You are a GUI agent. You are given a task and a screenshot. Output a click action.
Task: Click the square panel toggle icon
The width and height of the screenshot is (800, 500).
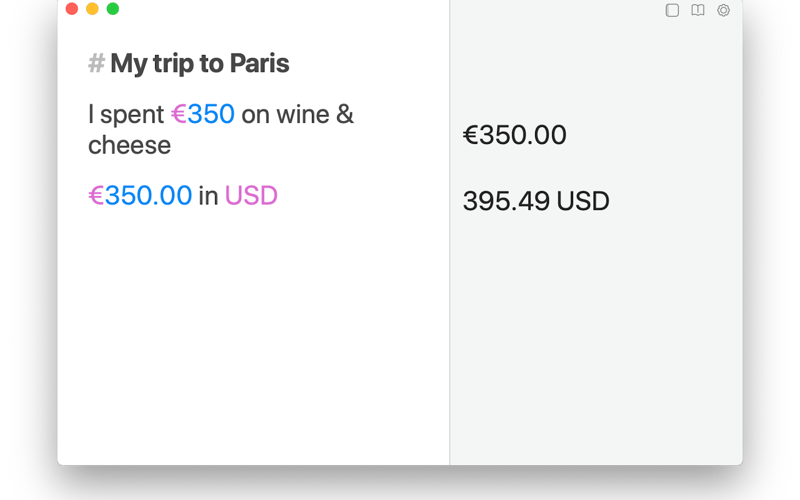click(x=672, y=10)
